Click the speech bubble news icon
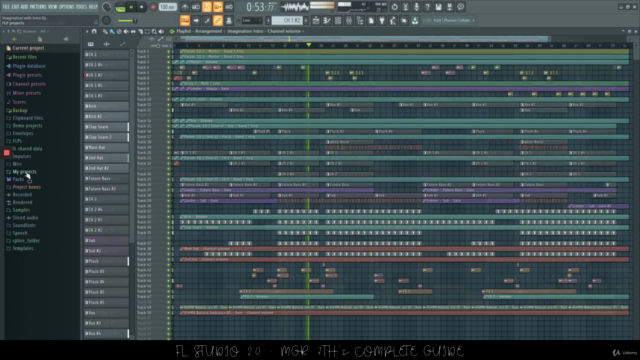This screenshot has width=640, height=360. [460, 7]
